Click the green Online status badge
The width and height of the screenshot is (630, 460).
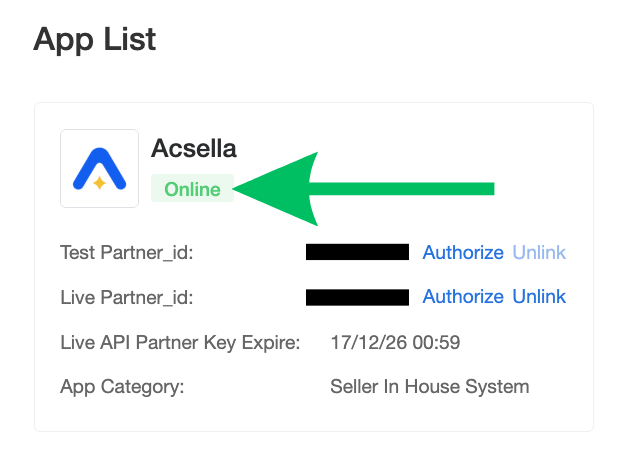[x=192, y=188]
